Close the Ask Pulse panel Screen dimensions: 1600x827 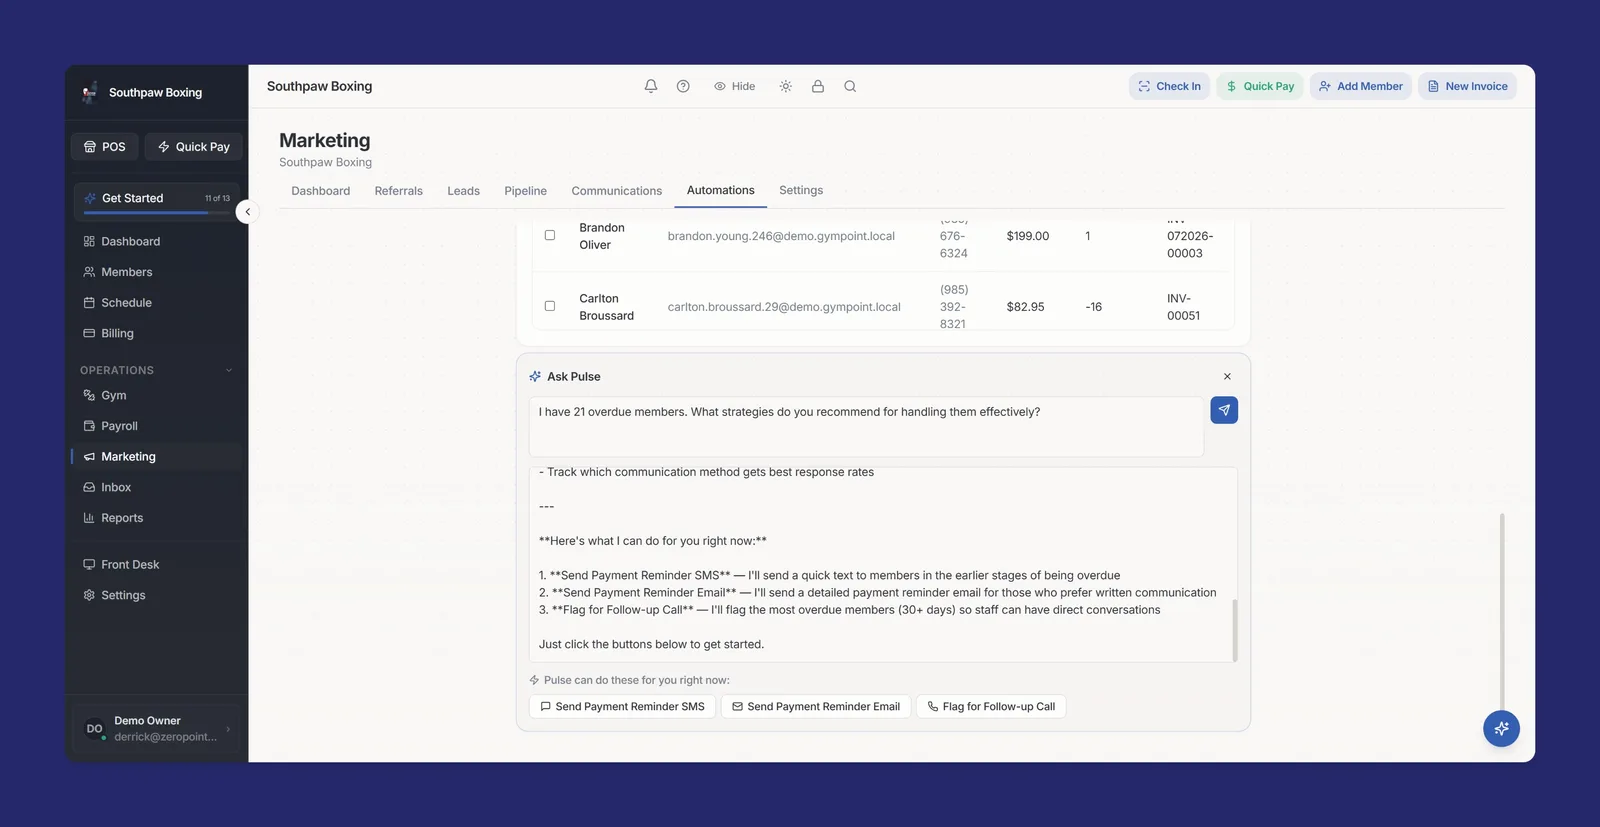coord(1227,377)
